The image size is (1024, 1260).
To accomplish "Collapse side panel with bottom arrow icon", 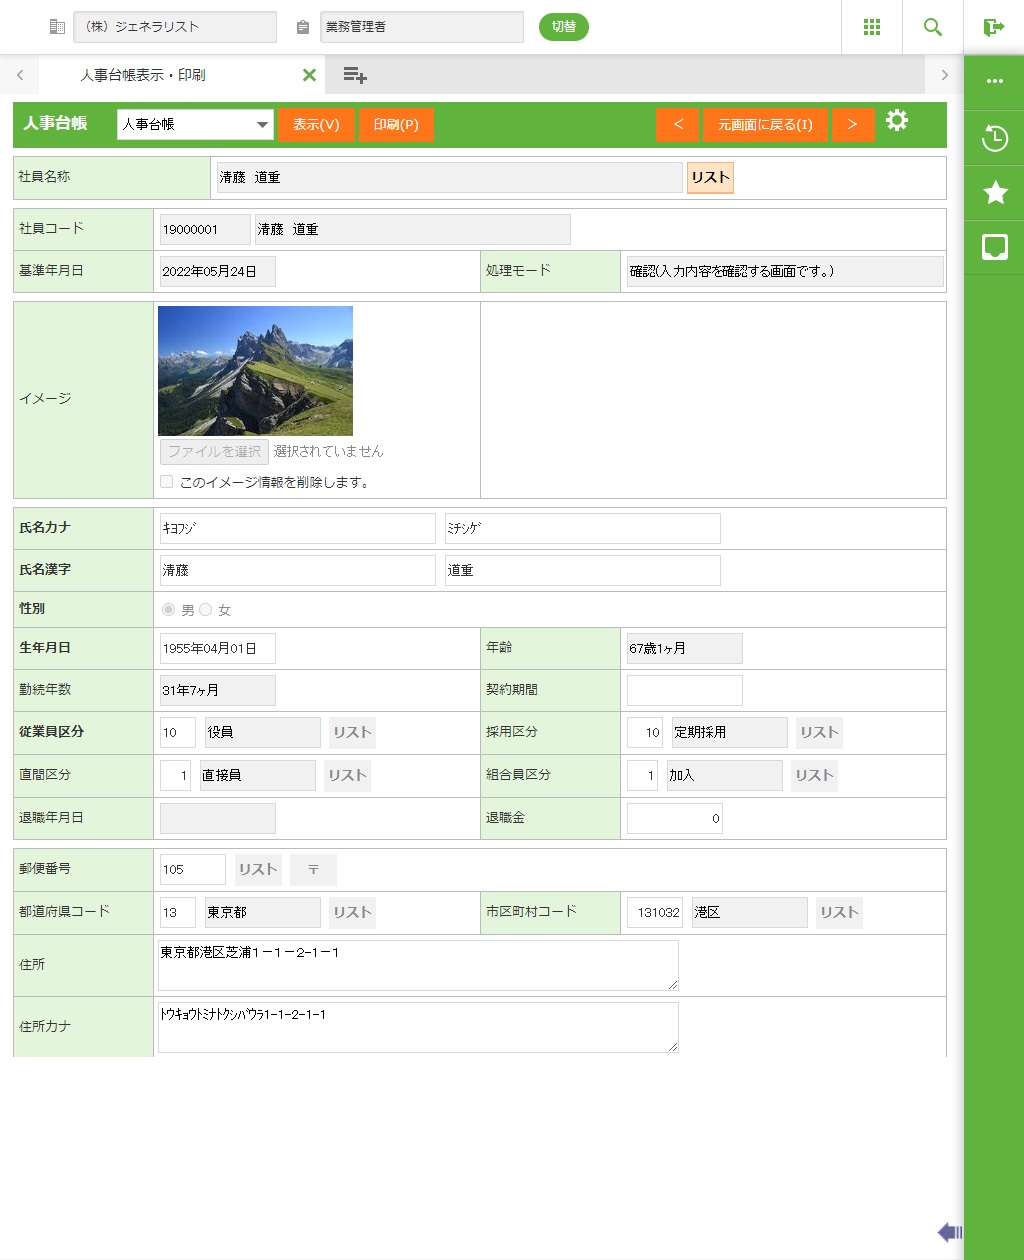I will coord(949,1232).
